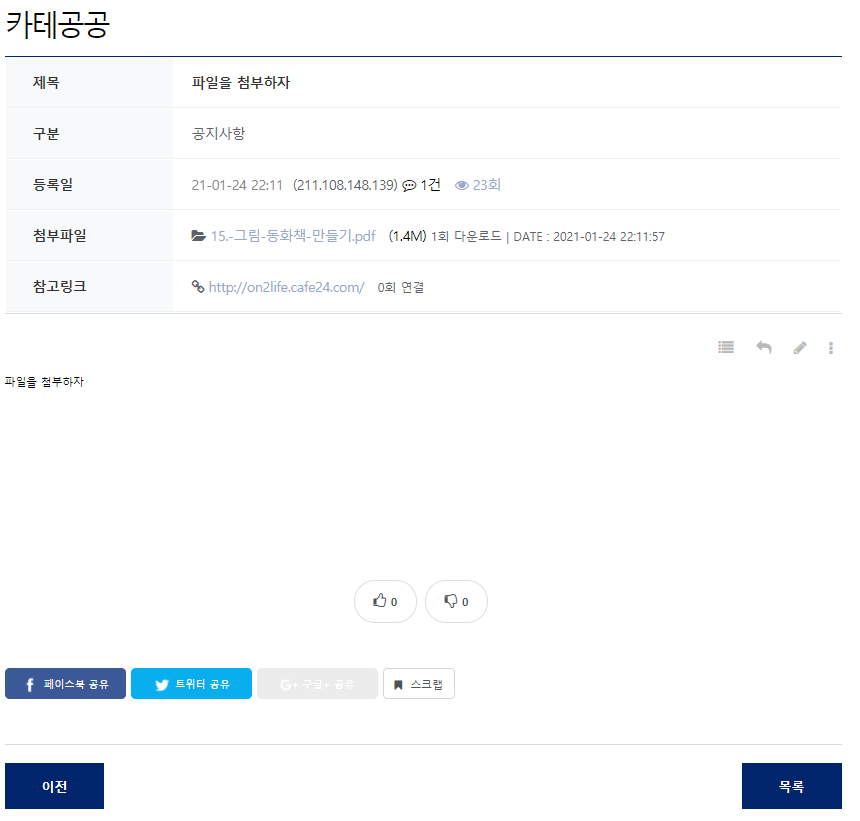Click the comment bubble icon showing 1건
Image resolution: width=860 pixels, height=821 pixels.
(x=409, y=185)
